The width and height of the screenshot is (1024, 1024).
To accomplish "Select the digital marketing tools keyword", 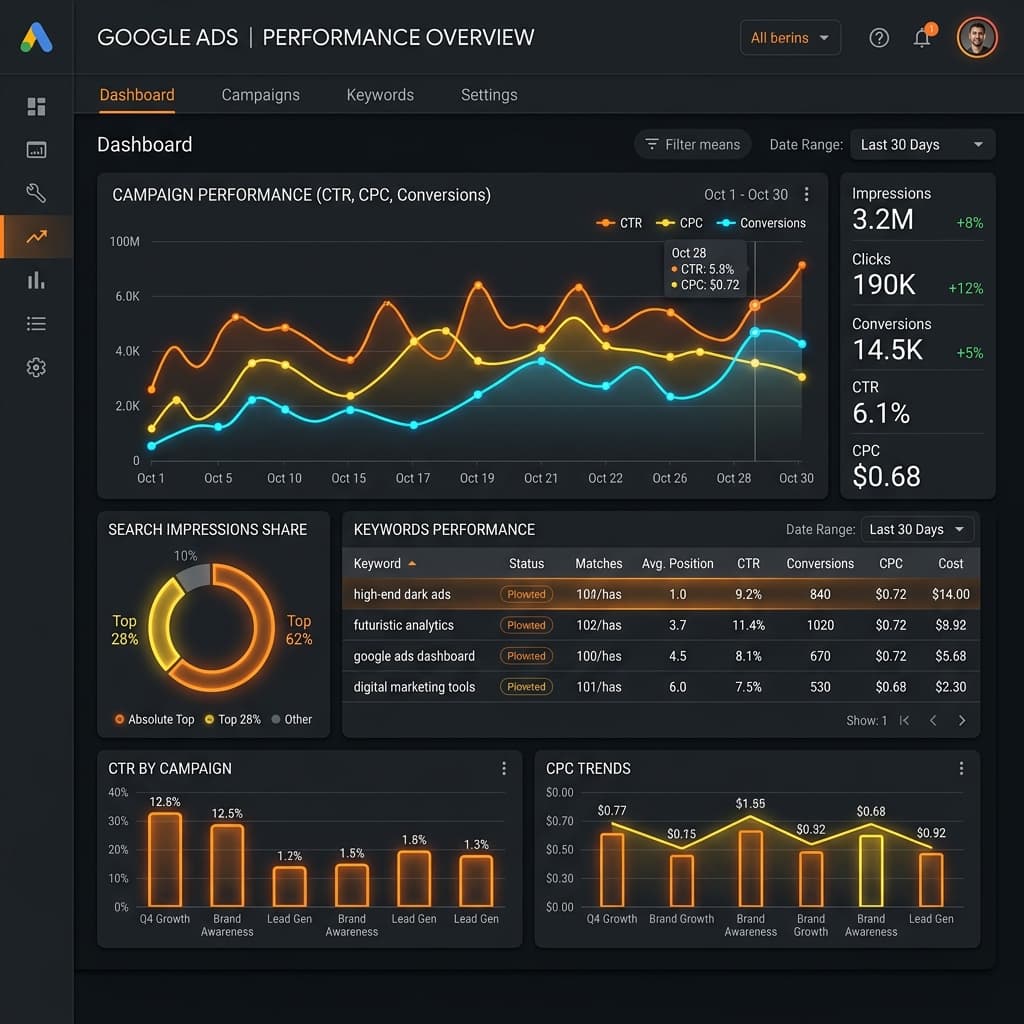I will 414,686.
